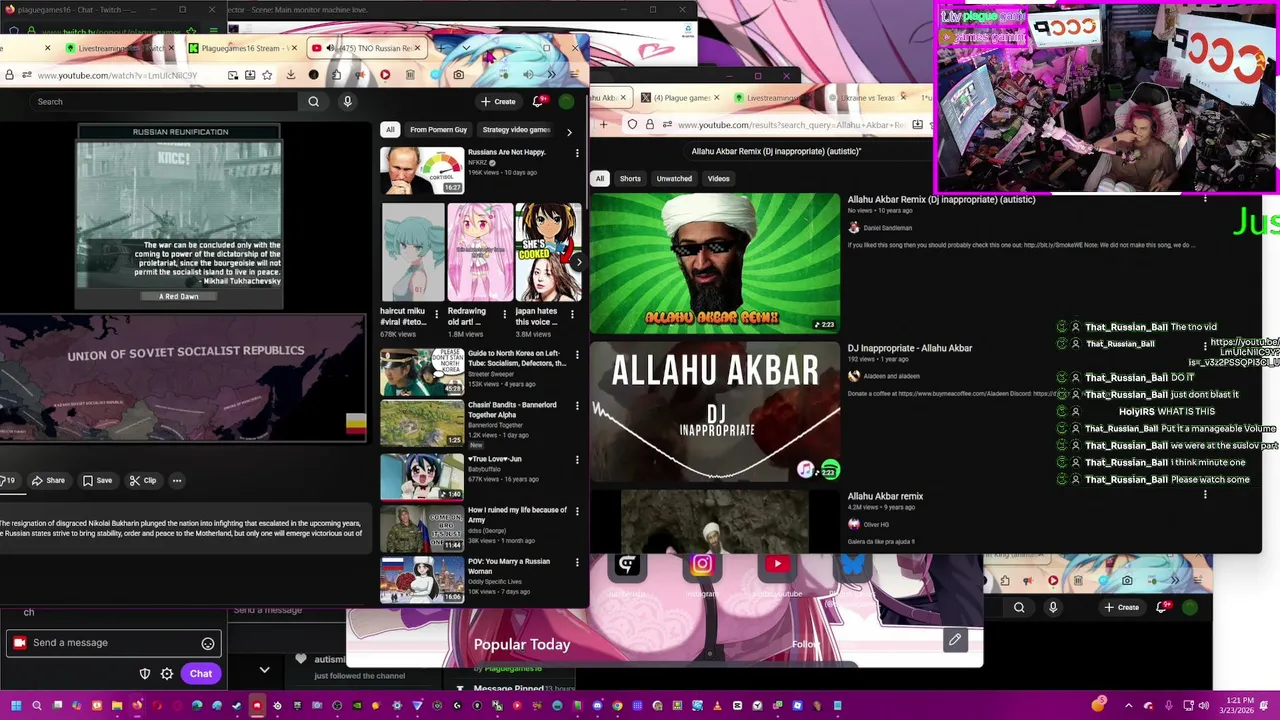Open Firefox from the taskbar
Image resolution: width=1280 pixels, height=720 pixels.
pos(137,706)
